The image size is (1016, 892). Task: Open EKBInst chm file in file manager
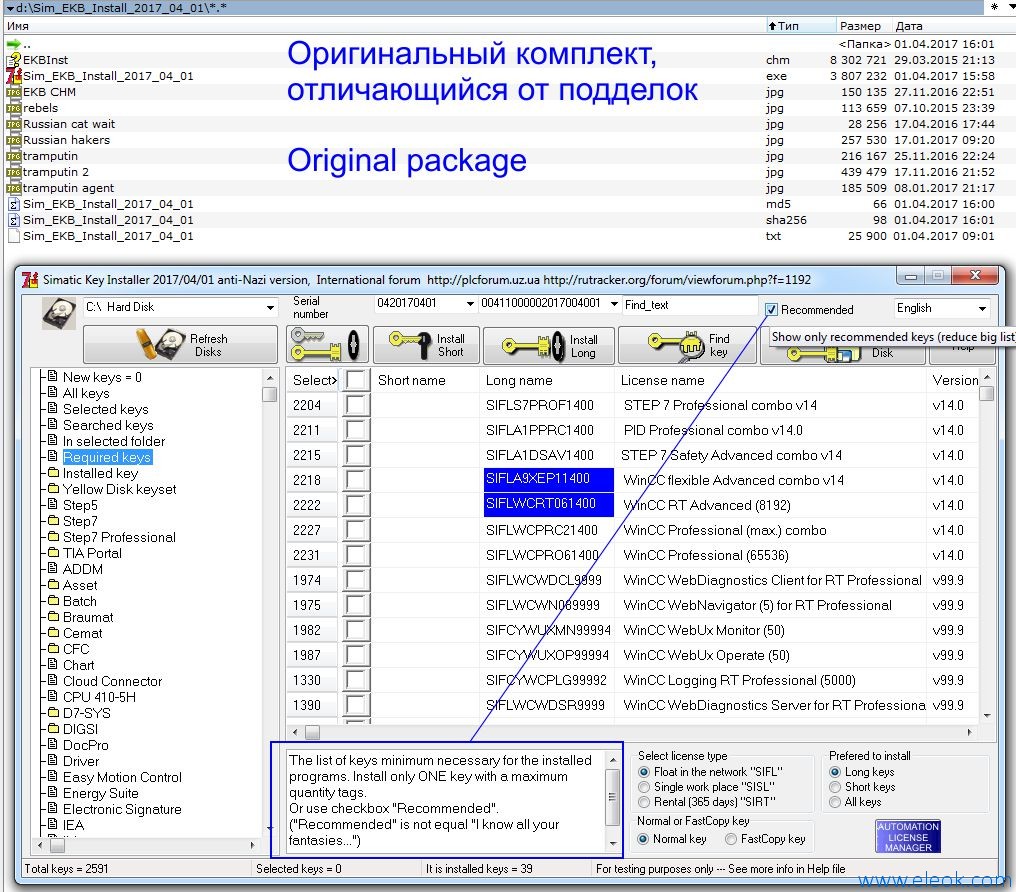click(45, 60)
